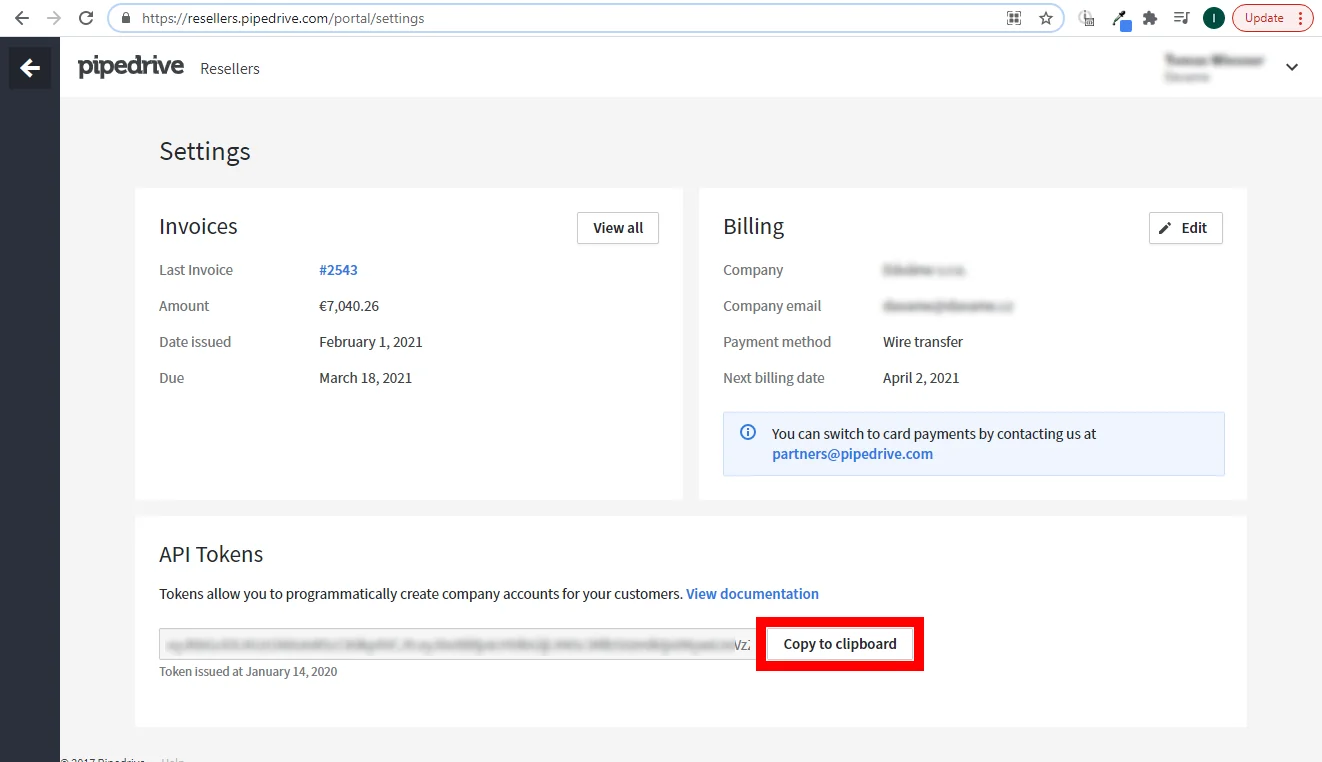
Task: Click the "Invoices" card heading
Action: click(198, 227)
